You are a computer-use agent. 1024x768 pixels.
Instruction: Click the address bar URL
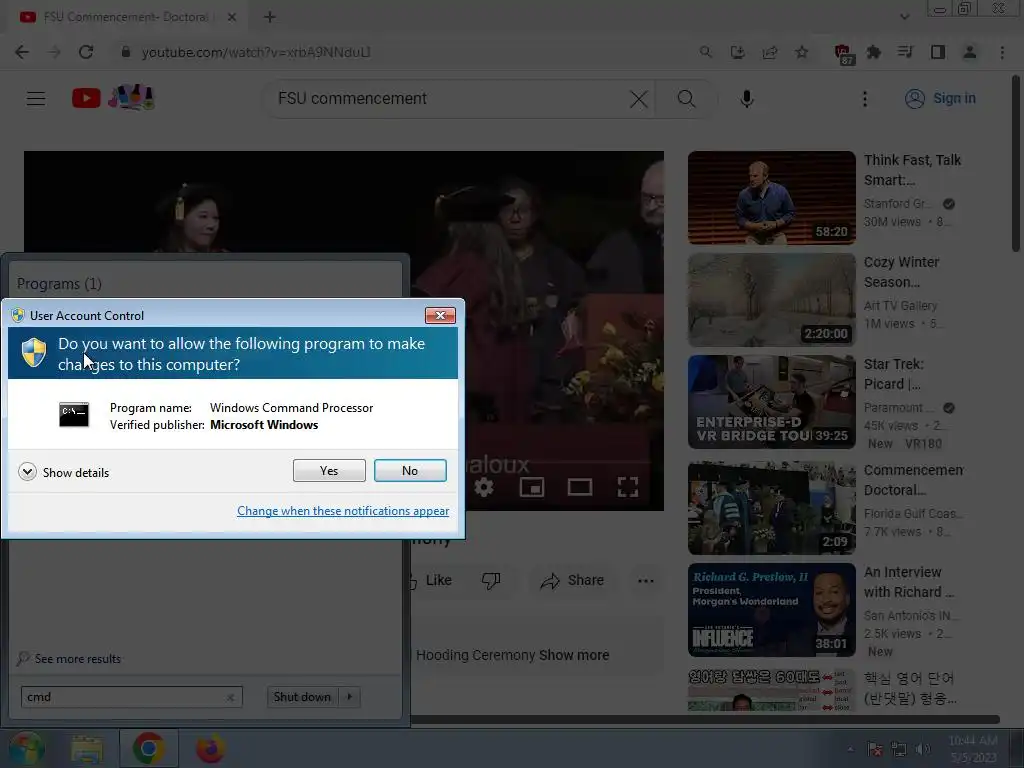coord(256,52)
